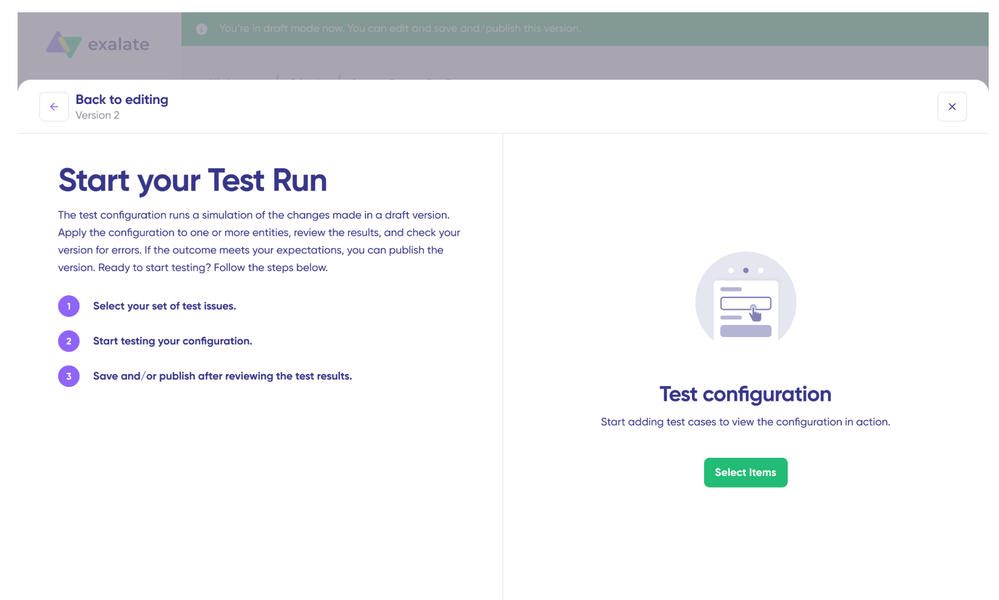Click the step 2 number circle
Image resolution: width=999 pixels, height=600 pixels.
(x=69, y=341)
